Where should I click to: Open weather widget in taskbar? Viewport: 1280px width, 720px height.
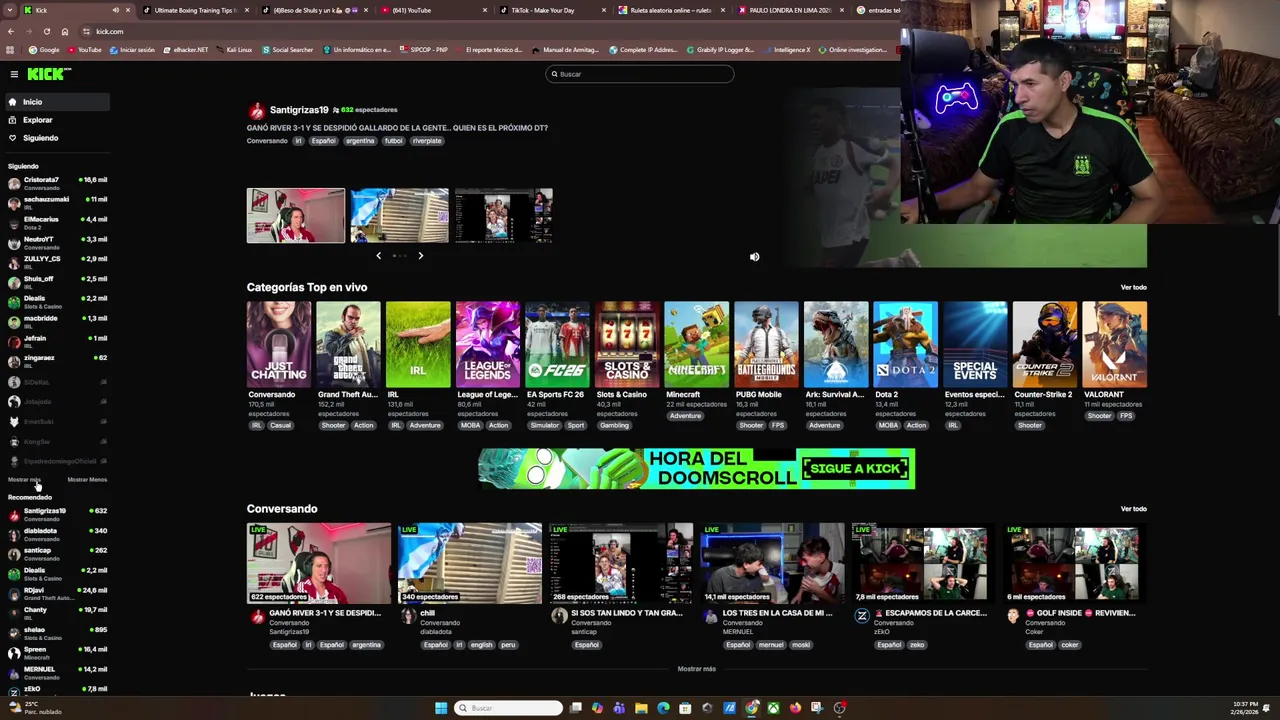36,708
